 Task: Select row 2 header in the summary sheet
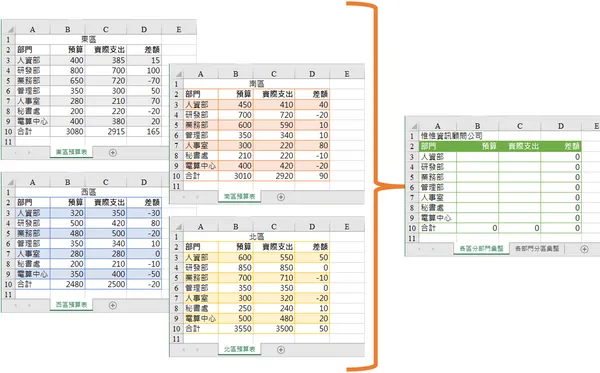tap(412, 146)
